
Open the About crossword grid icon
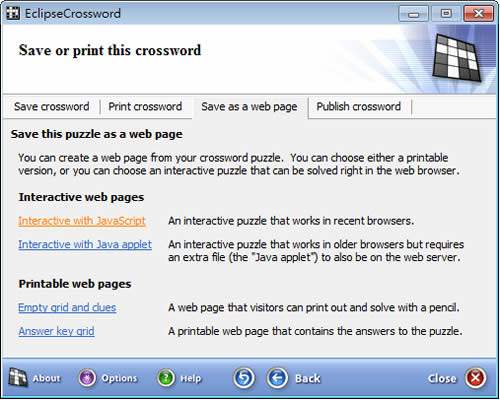click(x=18, y=378)
